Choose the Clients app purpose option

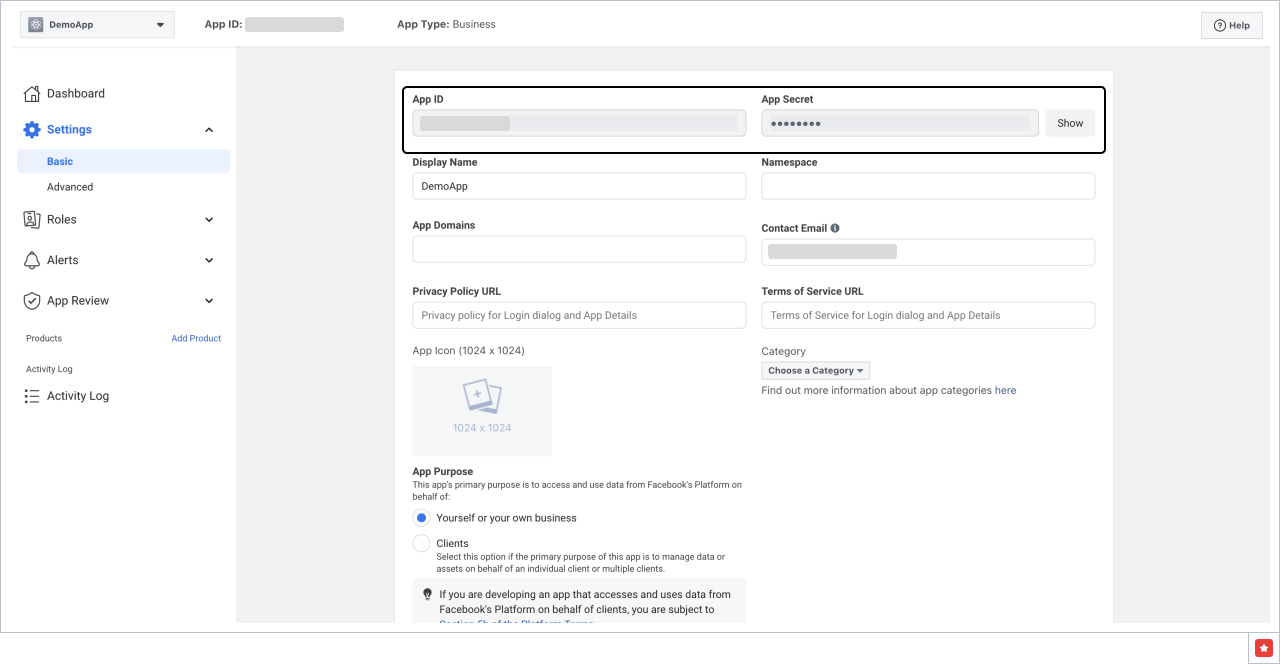[421, 543]
